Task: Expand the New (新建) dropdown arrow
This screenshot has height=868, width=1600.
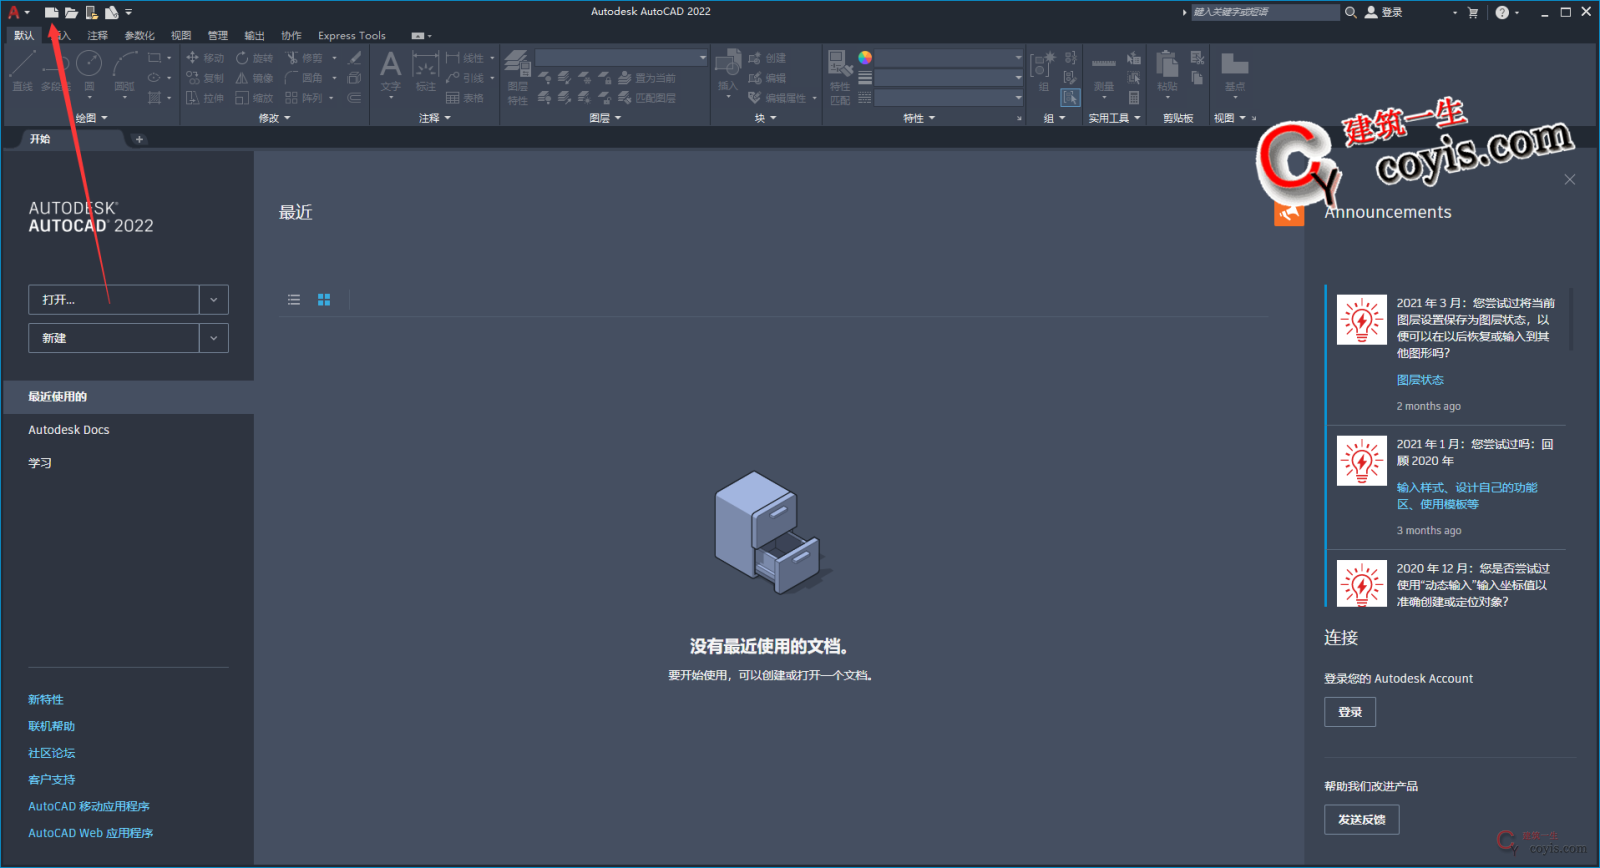Action: (214, 338)
